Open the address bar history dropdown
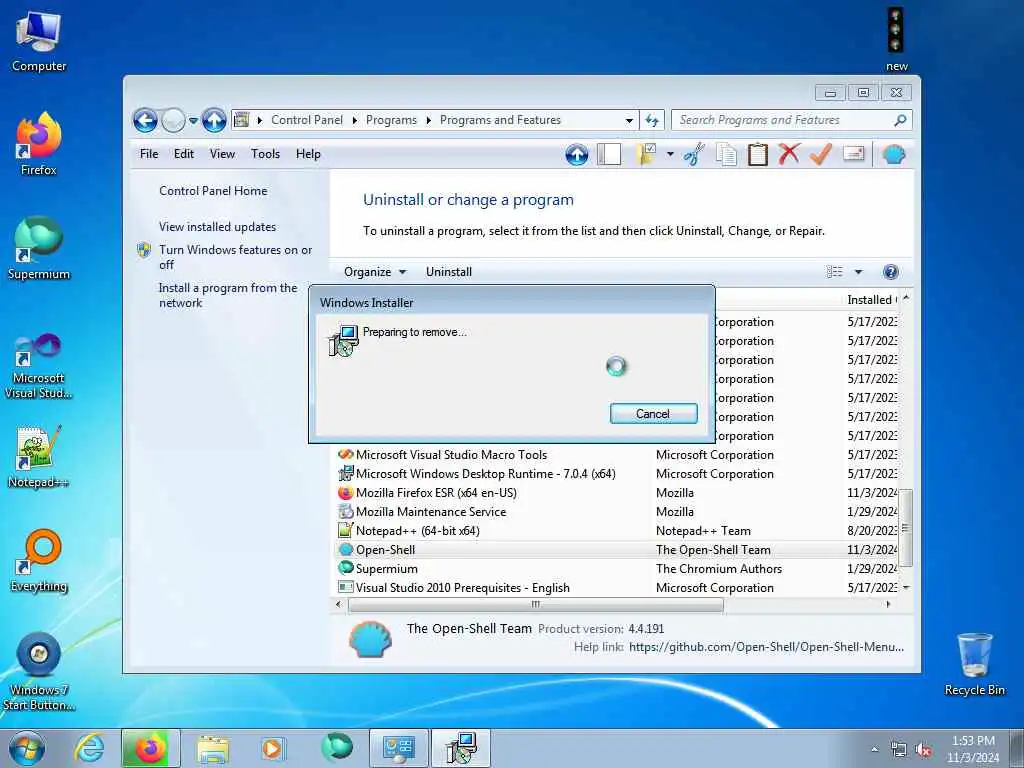 (629, 120)
